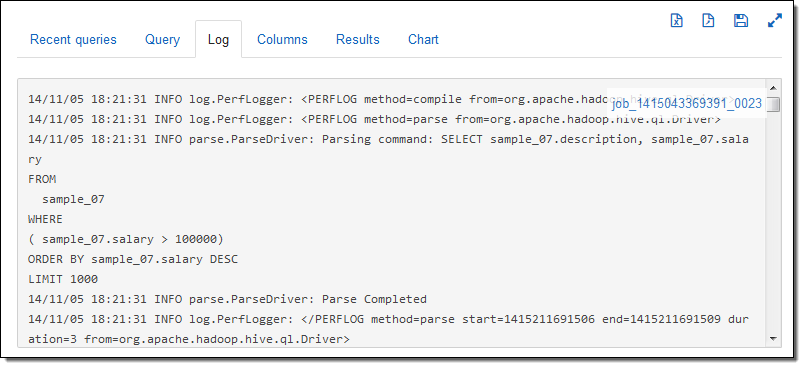Click the WHERE keyword line in the log
This screenshot has width=804, height=368.
coord(46,219)
